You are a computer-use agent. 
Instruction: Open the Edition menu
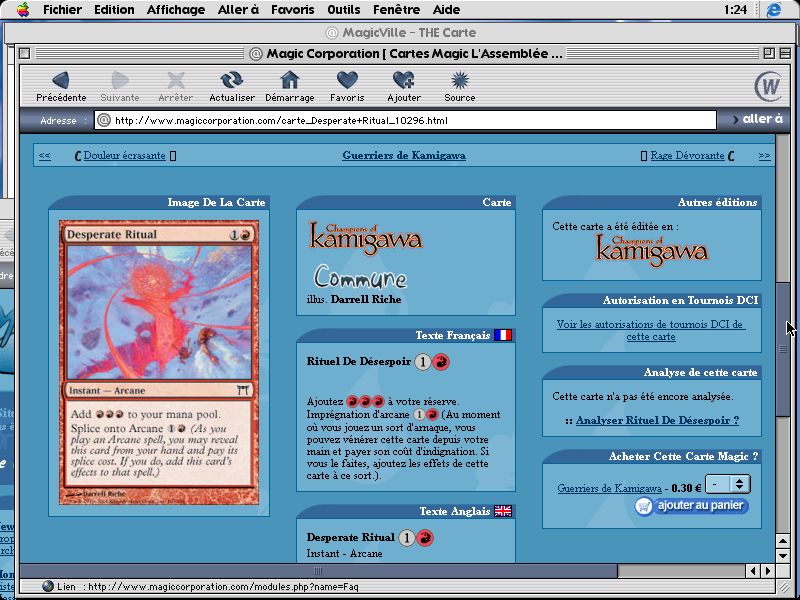(114, 9)
